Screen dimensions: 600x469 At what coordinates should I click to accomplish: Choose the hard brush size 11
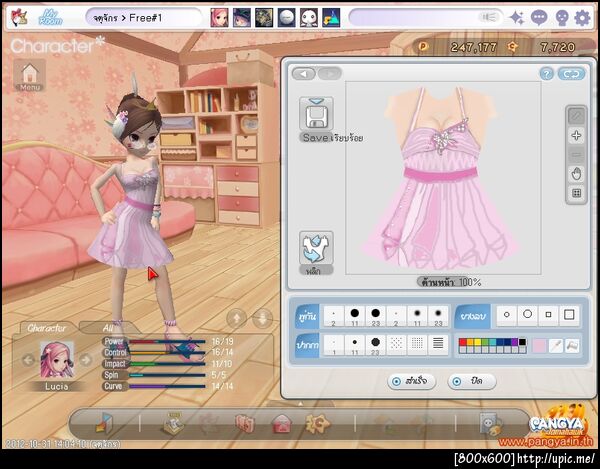coord(355,316)
